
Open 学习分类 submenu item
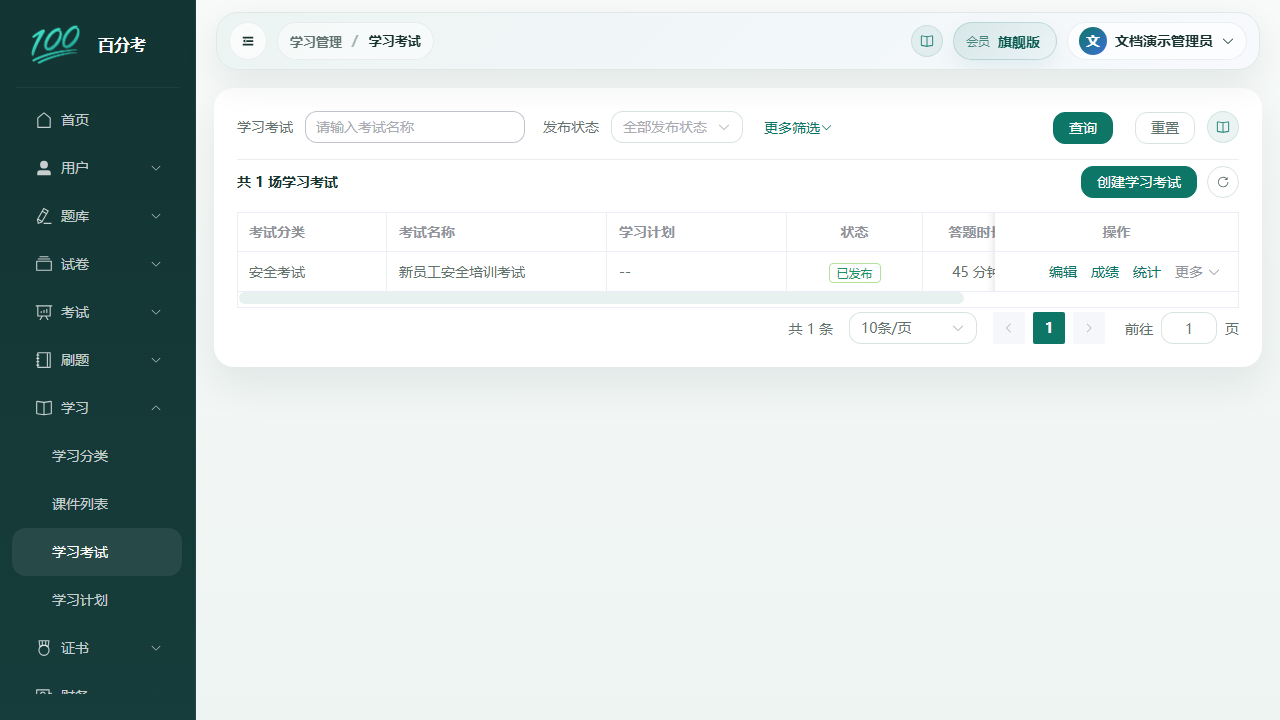pyautogui.click(x=97, y=456)
